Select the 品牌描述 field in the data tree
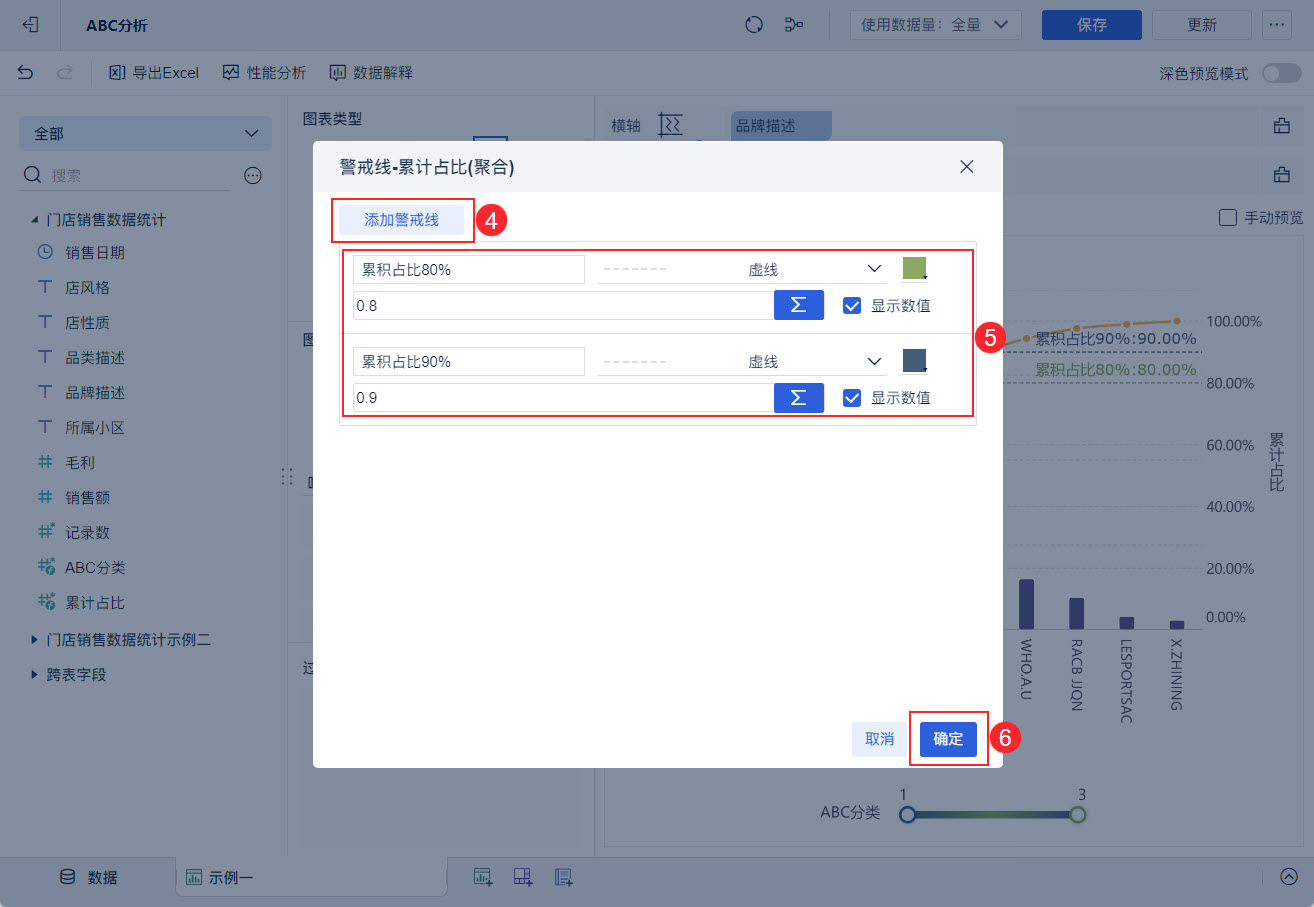The image size is (1314, 907). pyautogui.click(x=95, y=393)
